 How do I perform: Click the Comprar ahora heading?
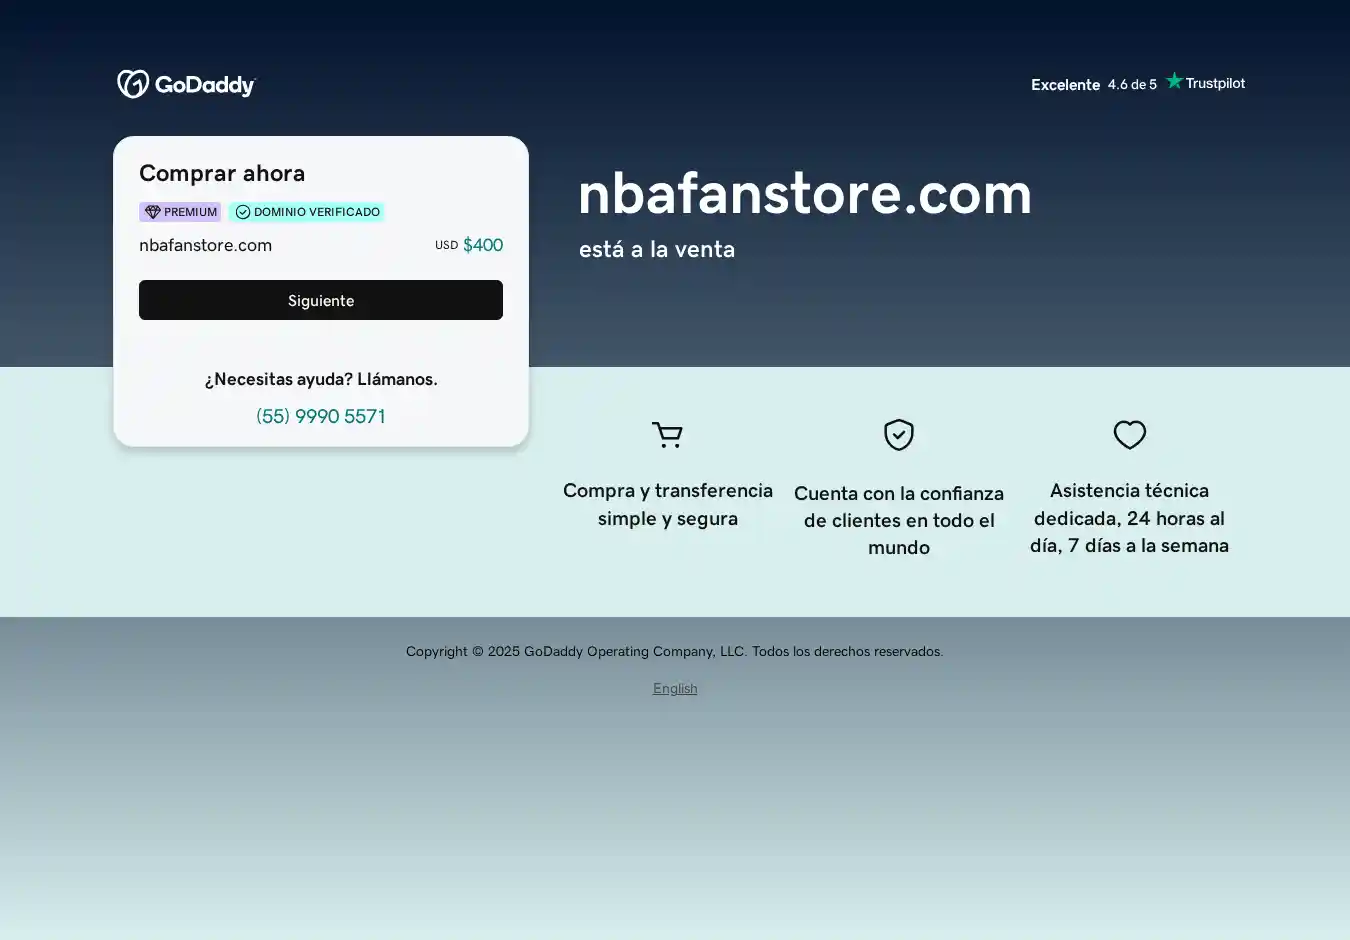(222, 173)
